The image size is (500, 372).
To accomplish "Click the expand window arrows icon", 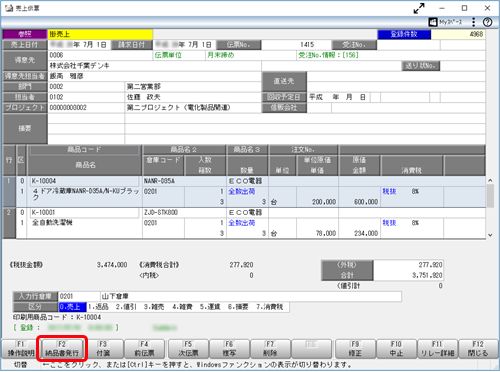I will [x=419, y=8].
